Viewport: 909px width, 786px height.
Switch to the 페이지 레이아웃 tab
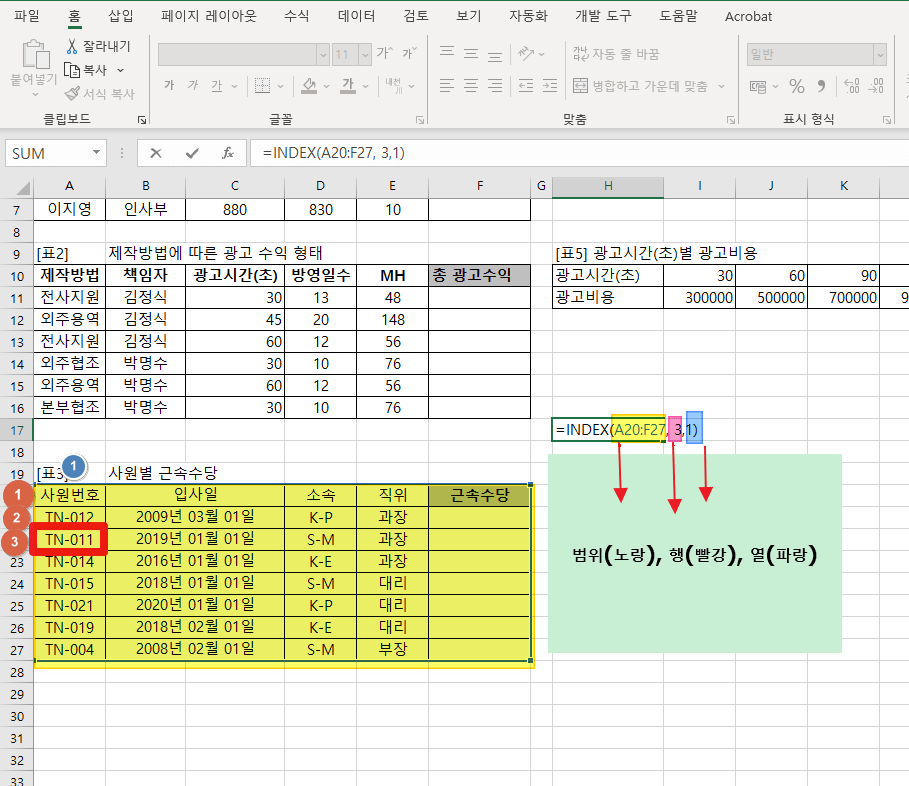pos(209,16)
